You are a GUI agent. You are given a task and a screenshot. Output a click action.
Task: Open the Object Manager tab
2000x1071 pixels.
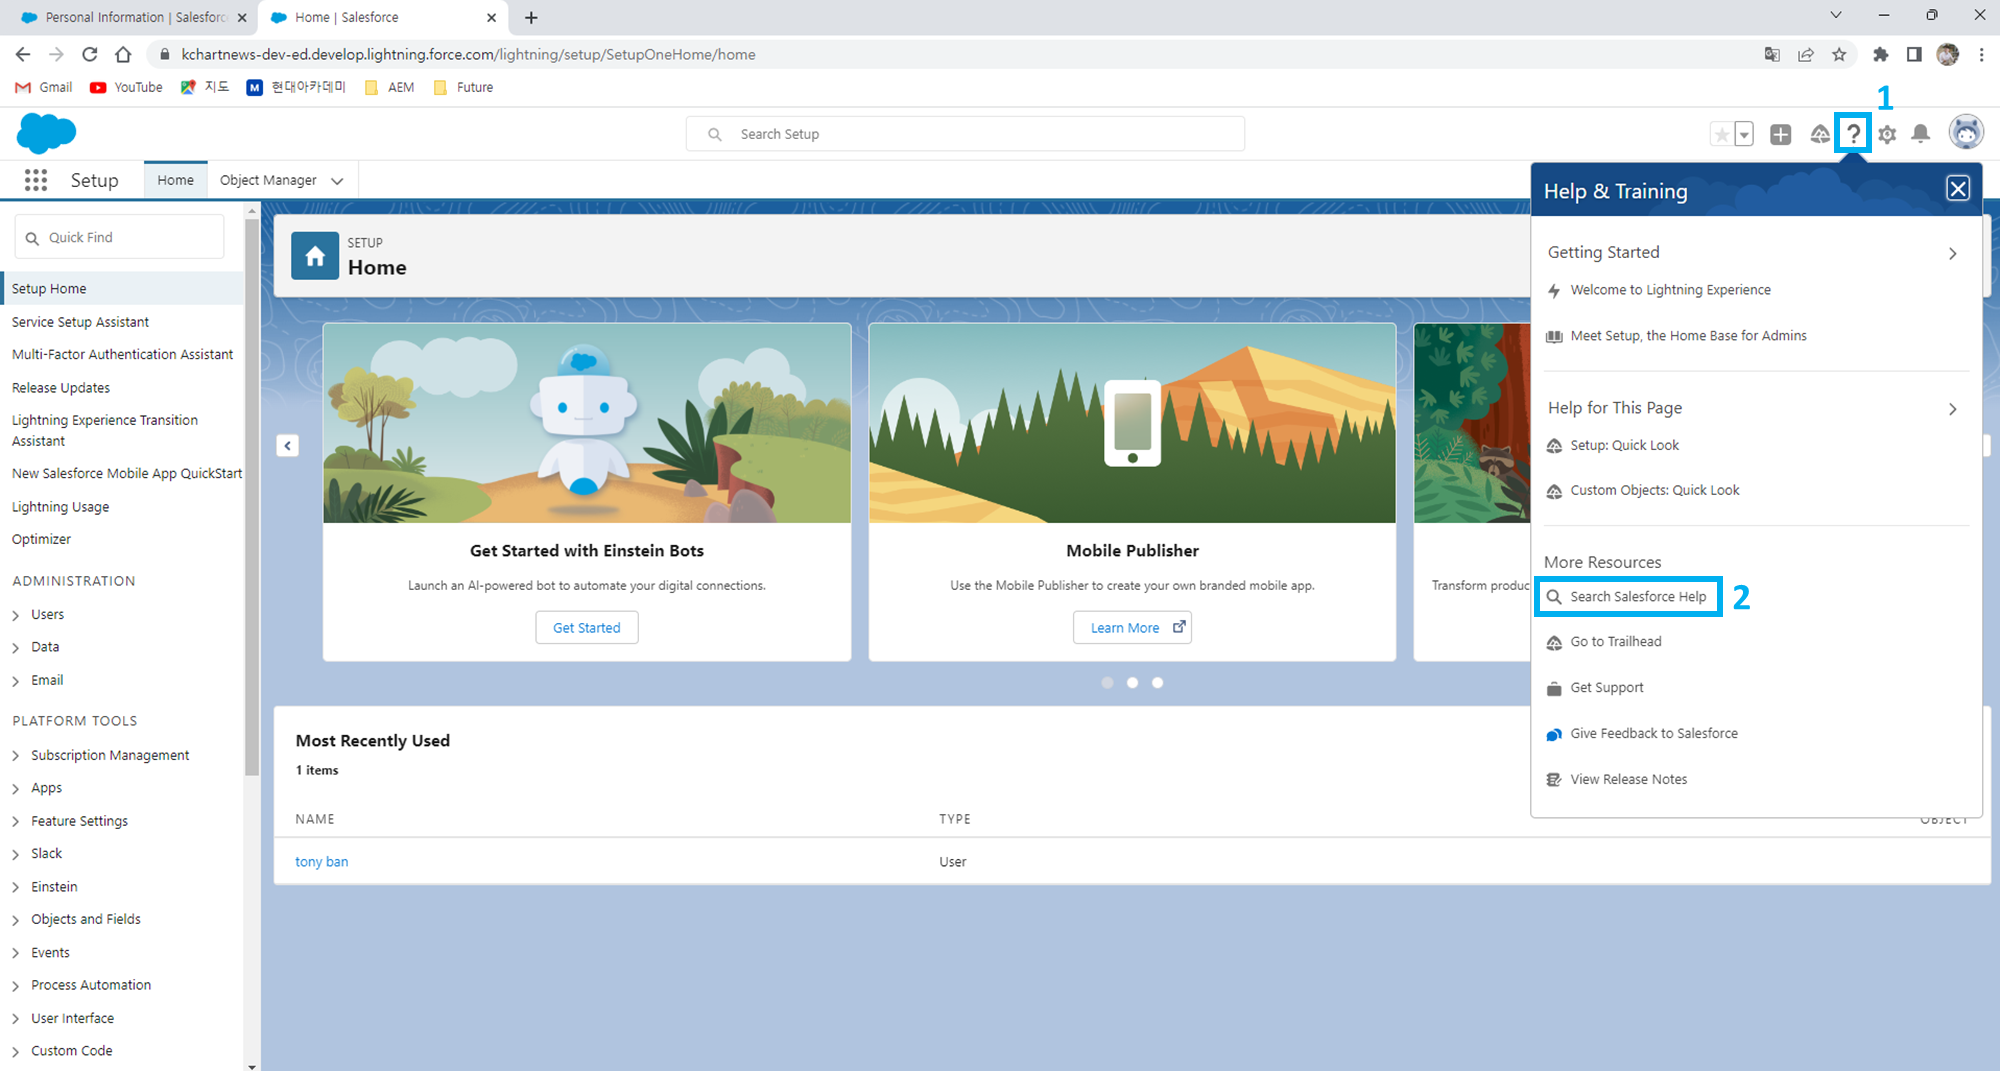tap(268, 180)
